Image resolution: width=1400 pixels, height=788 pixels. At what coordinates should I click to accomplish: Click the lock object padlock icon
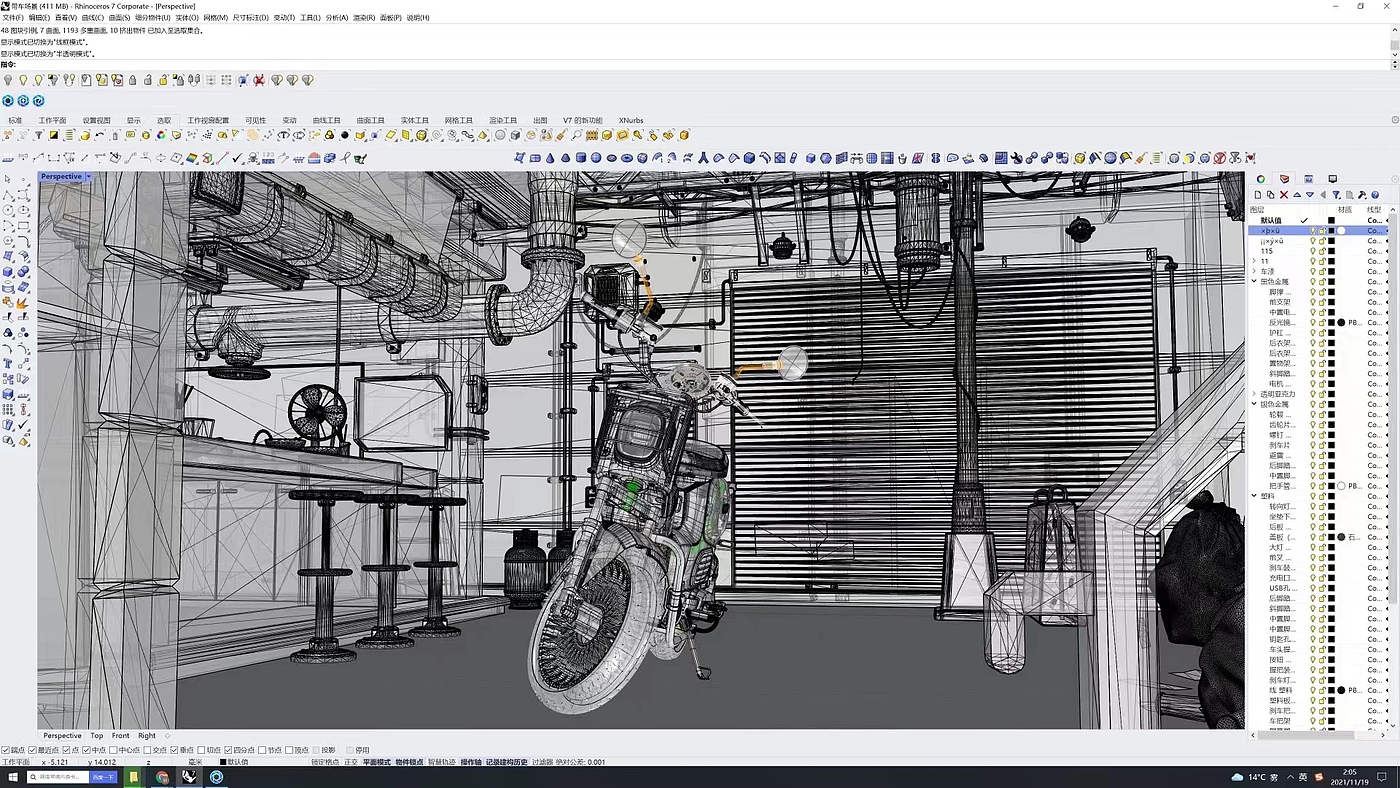click(x=132, y=80)
